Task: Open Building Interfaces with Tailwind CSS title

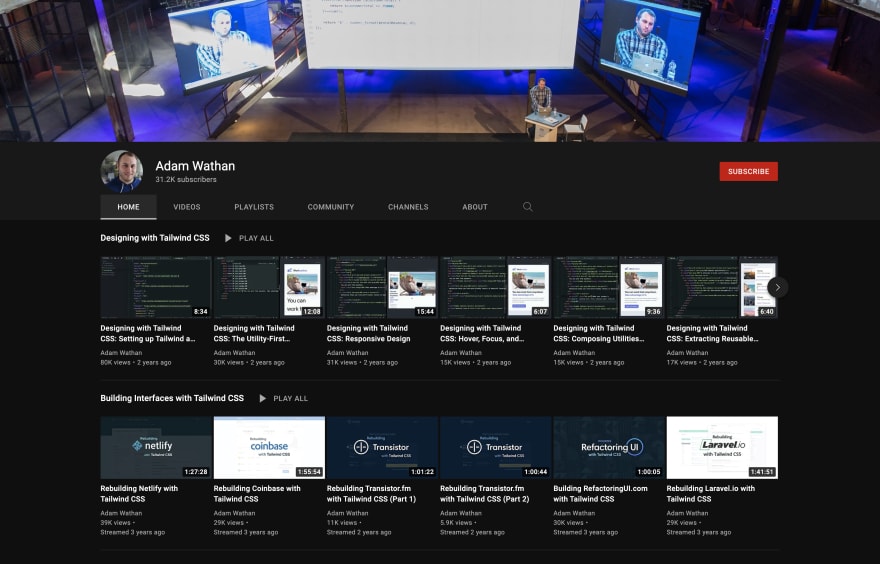Action: click(172, 398)
